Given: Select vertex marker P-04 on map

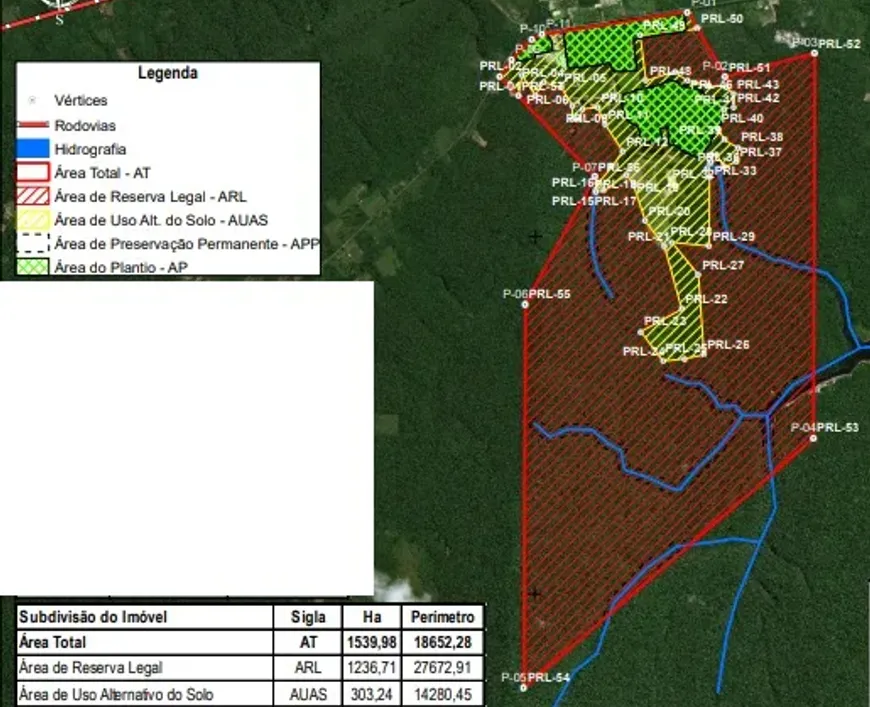Looking at the screenshot, I should tap(814, 438).
